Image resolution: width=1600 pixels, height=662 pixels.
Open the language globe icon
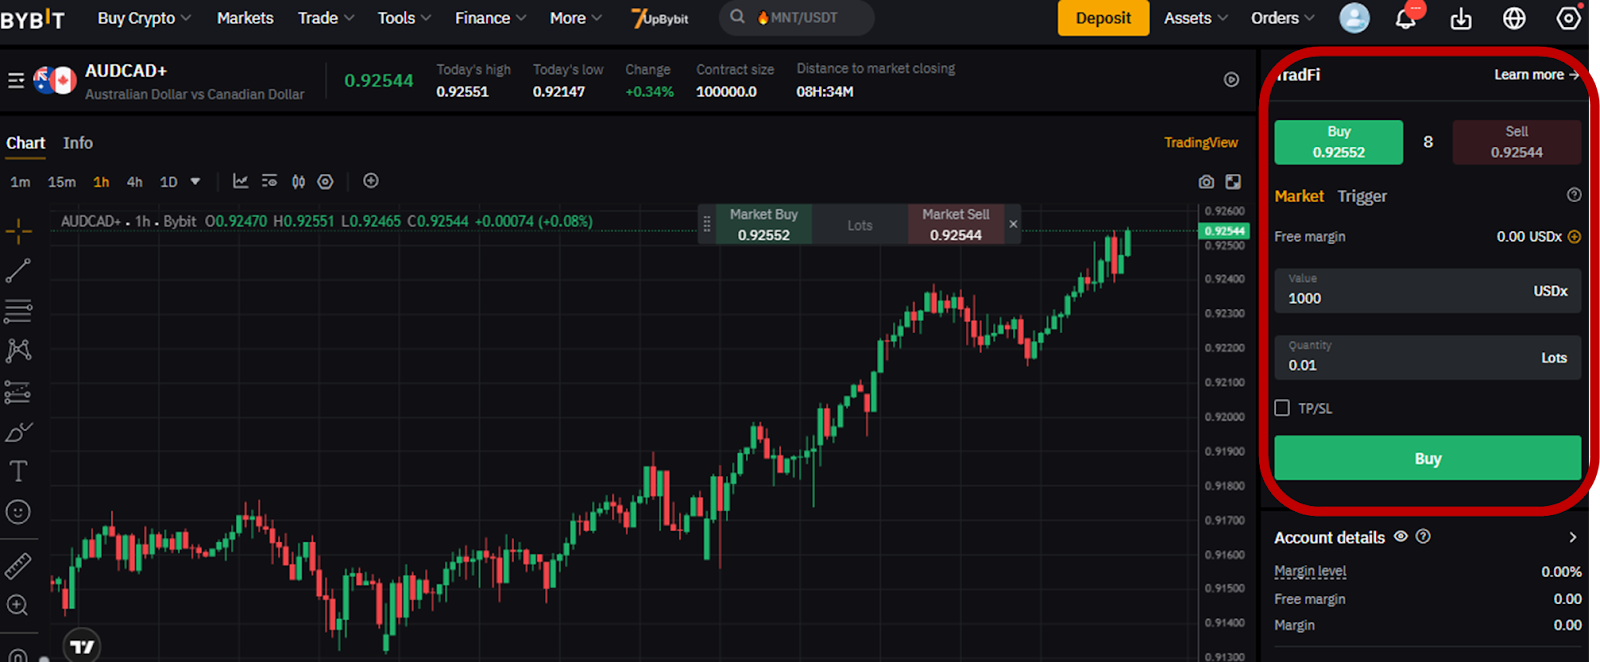[x=1514, y=18]
